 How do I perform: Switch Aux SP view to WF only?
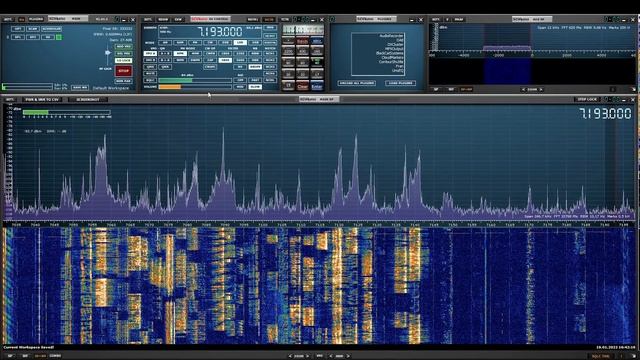point(451,89)
